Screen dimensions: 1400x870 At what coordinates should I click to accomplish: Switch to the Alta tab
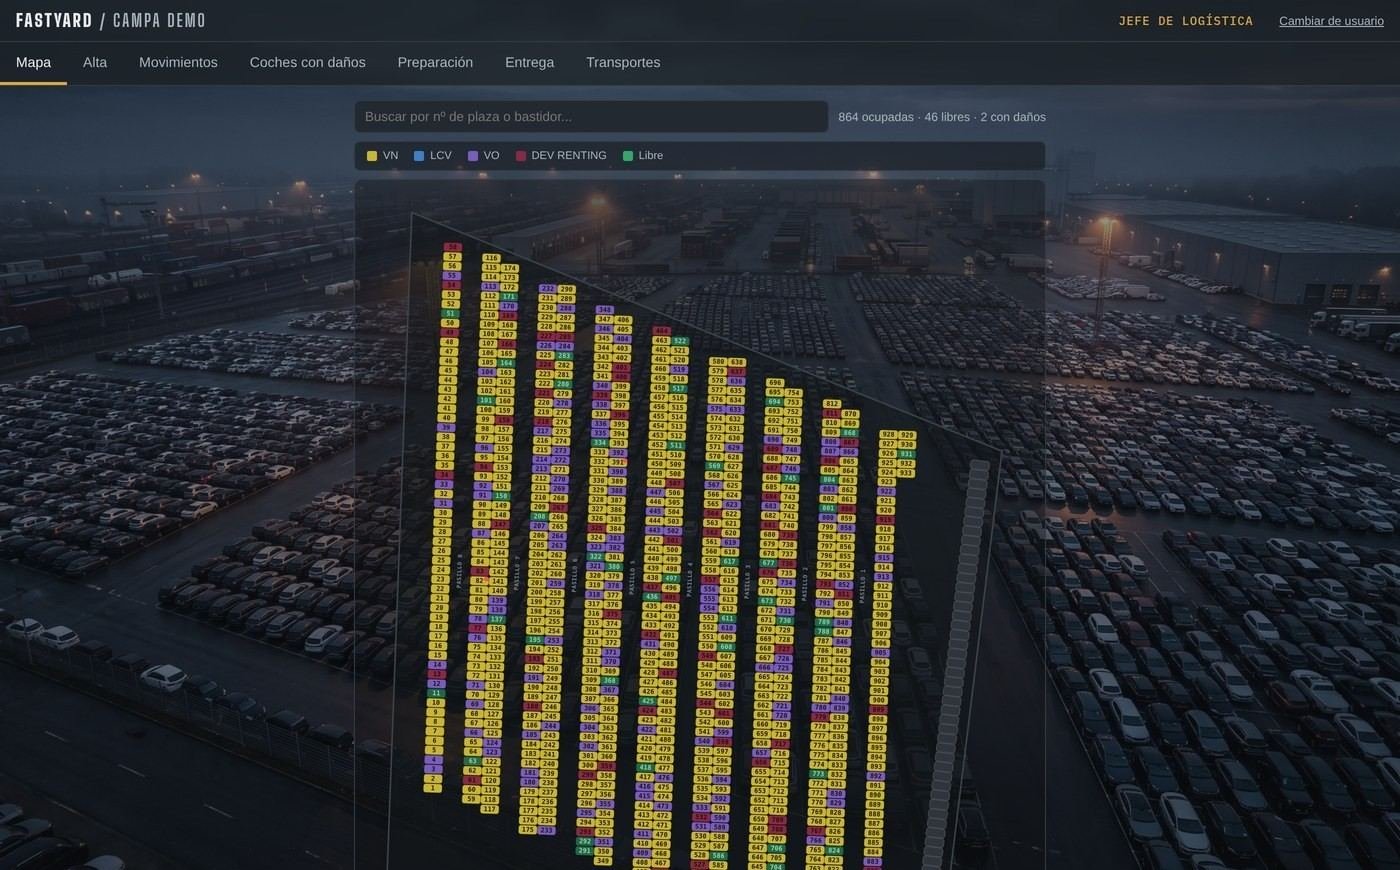[x=95, y=62]
